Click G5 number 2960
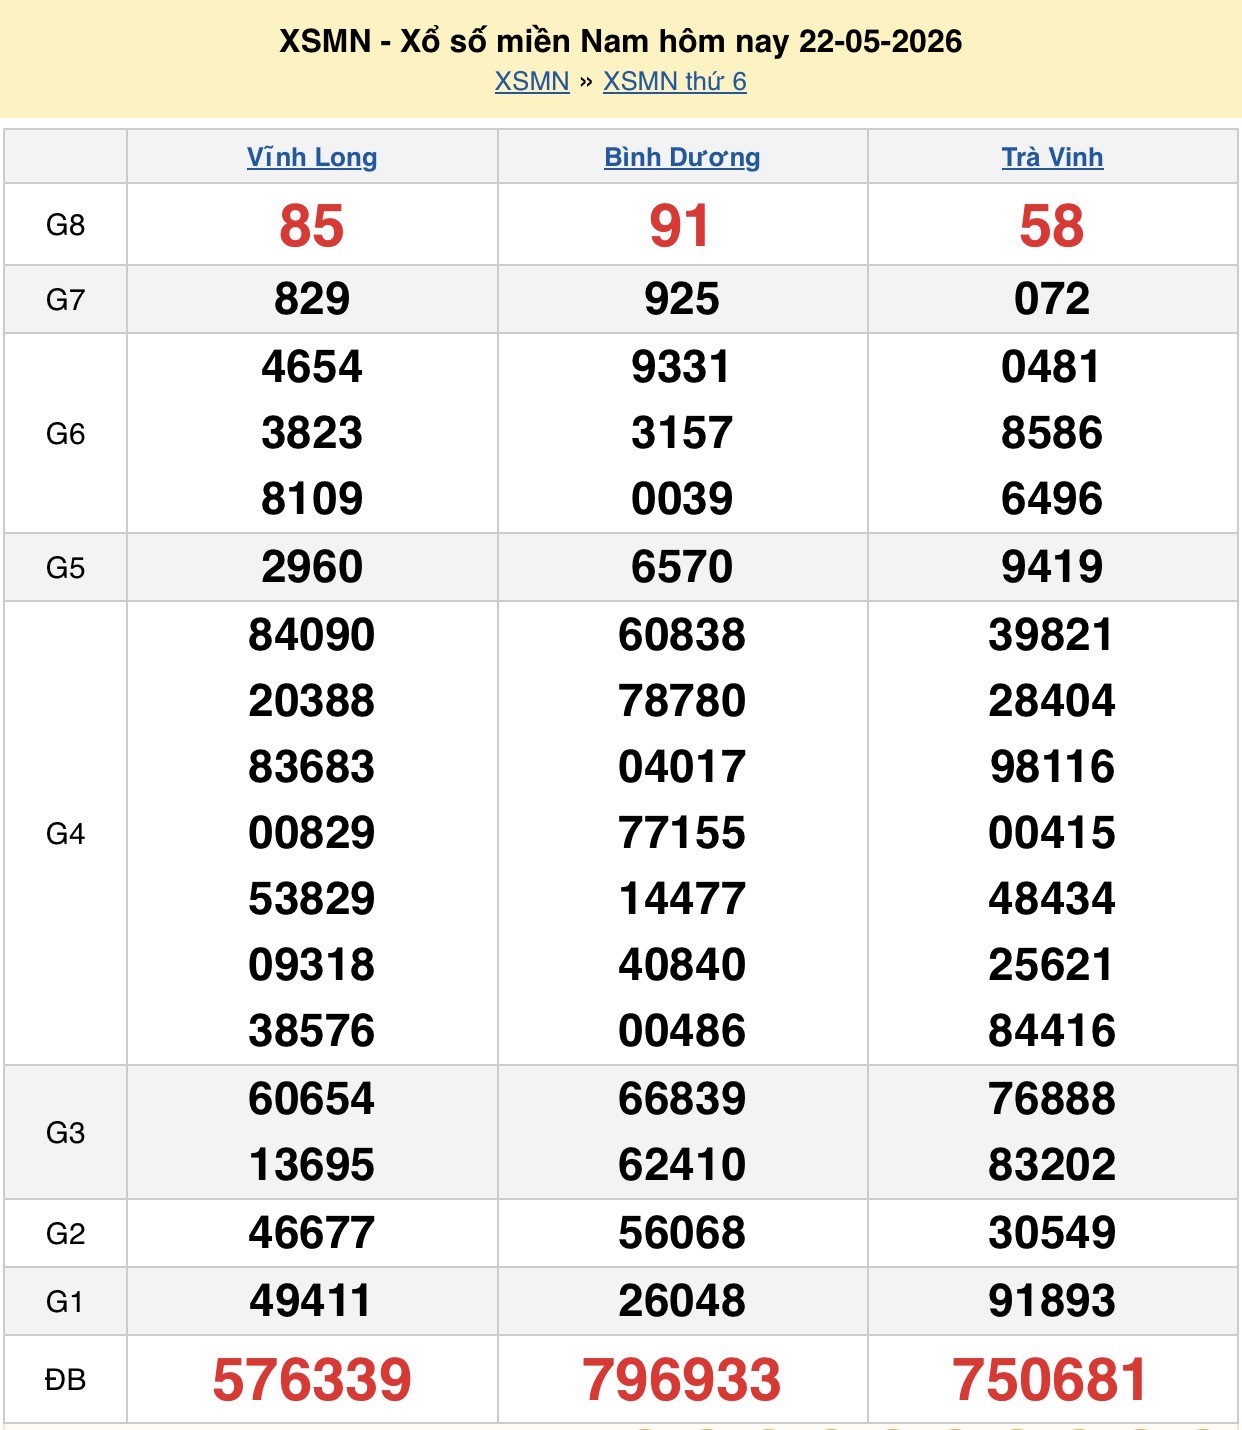Screen dimensions: 1242x1430 click(x=312, y=567)
